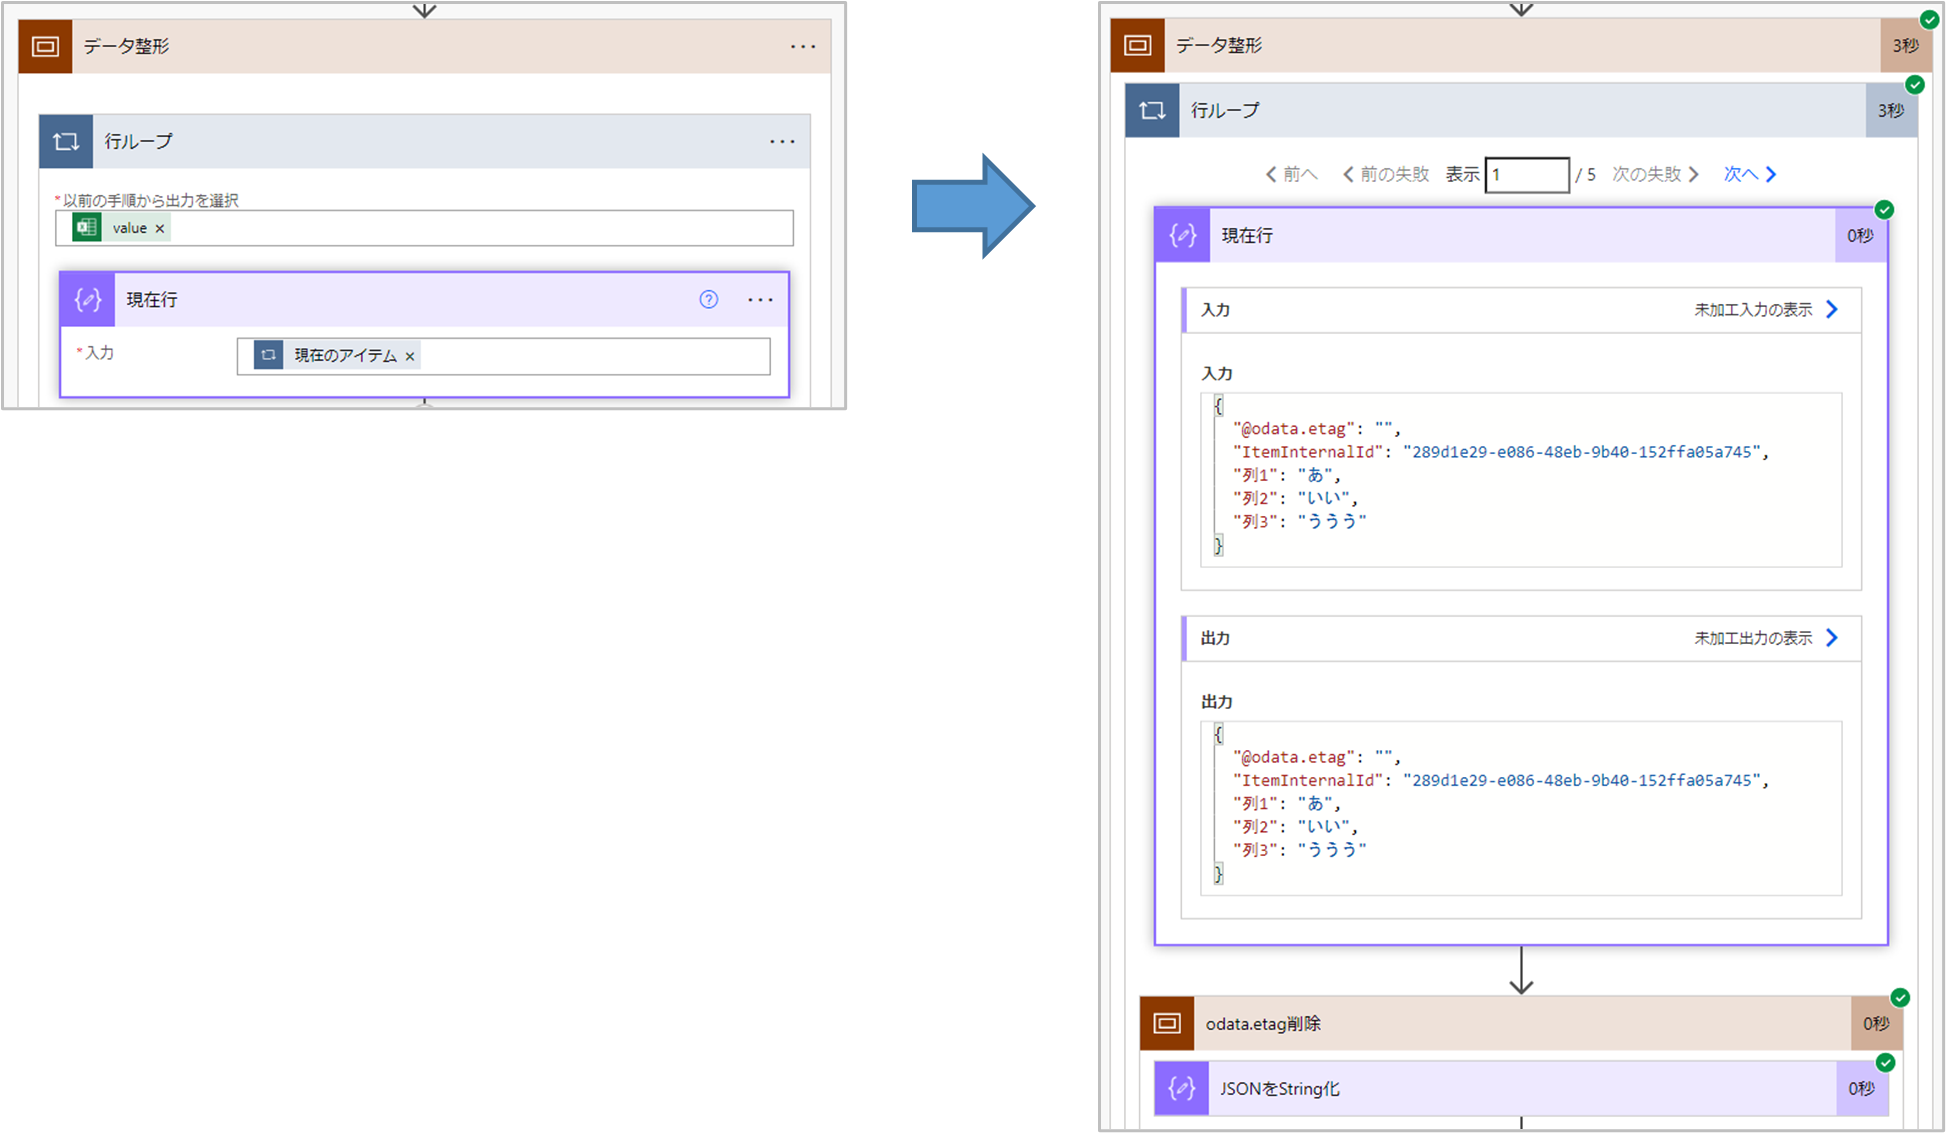Open help for the 現在行 action
The height and width of the screenshot is (1133, 1946).
708,300
